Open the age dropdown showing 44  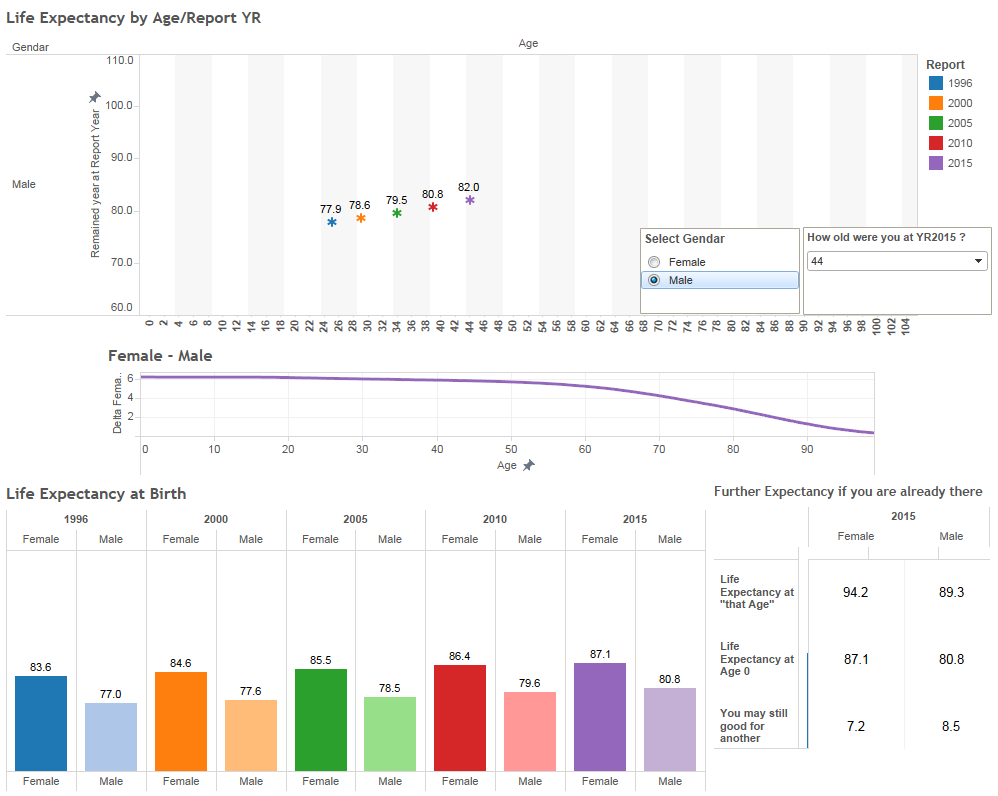coord(897,261)
